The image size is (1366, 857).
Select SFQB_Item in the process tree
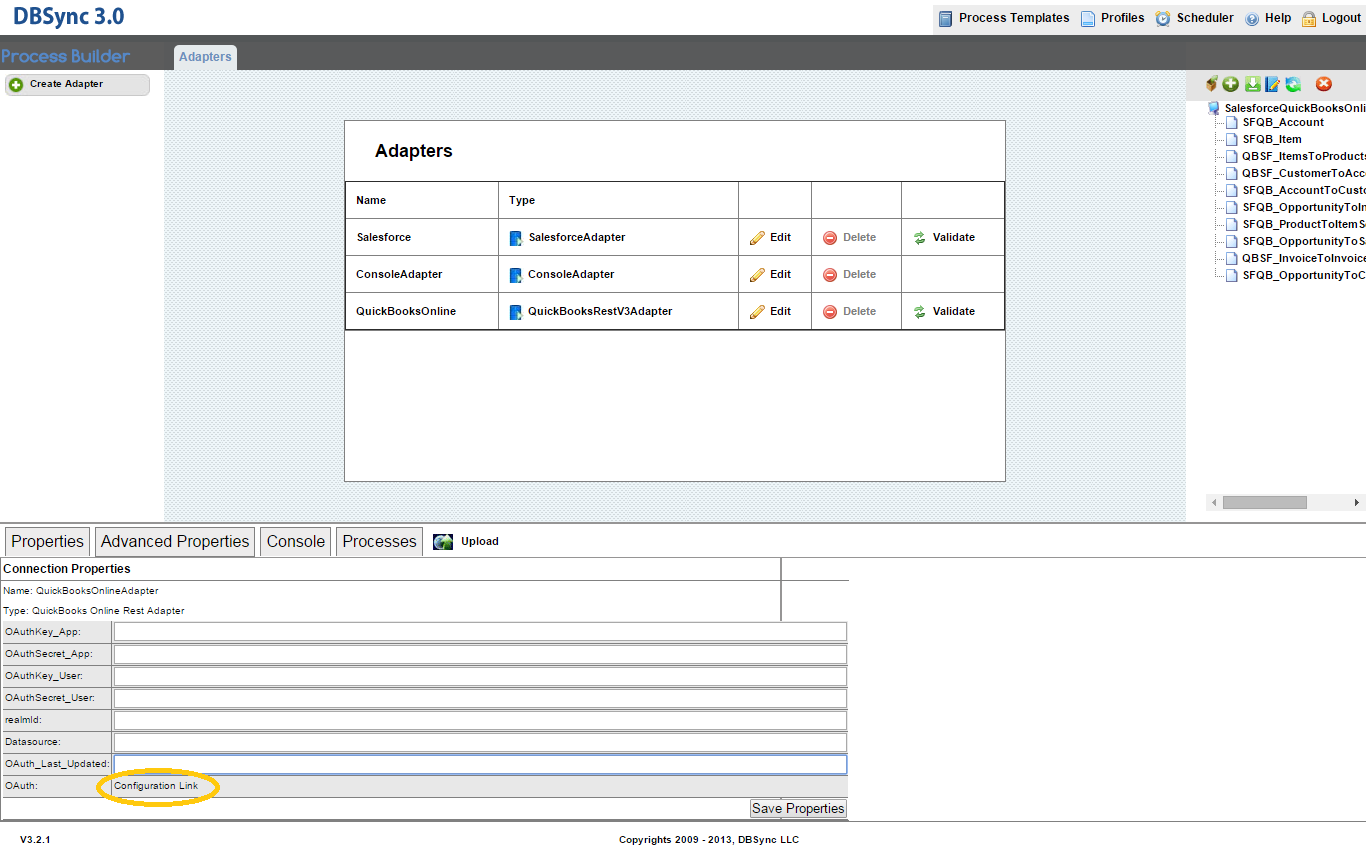[x=1272, y=139]
